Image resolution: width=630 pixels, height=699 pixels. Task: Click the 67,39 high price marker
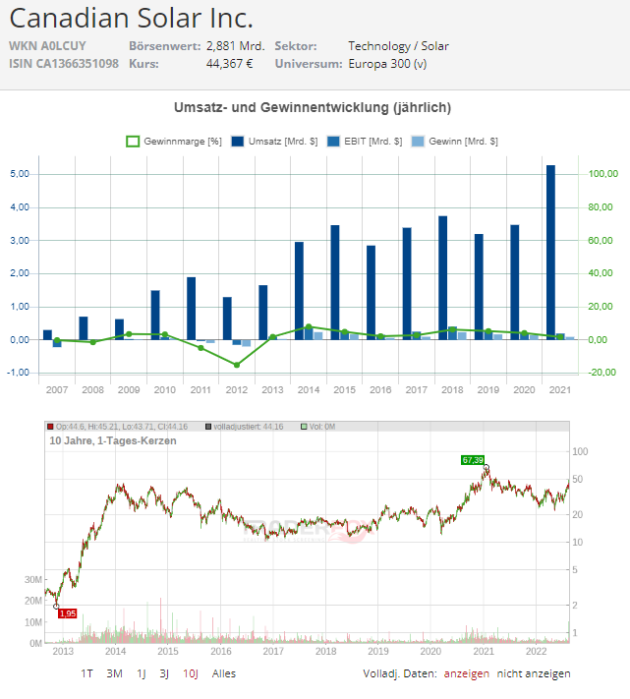tap(473, 460)
